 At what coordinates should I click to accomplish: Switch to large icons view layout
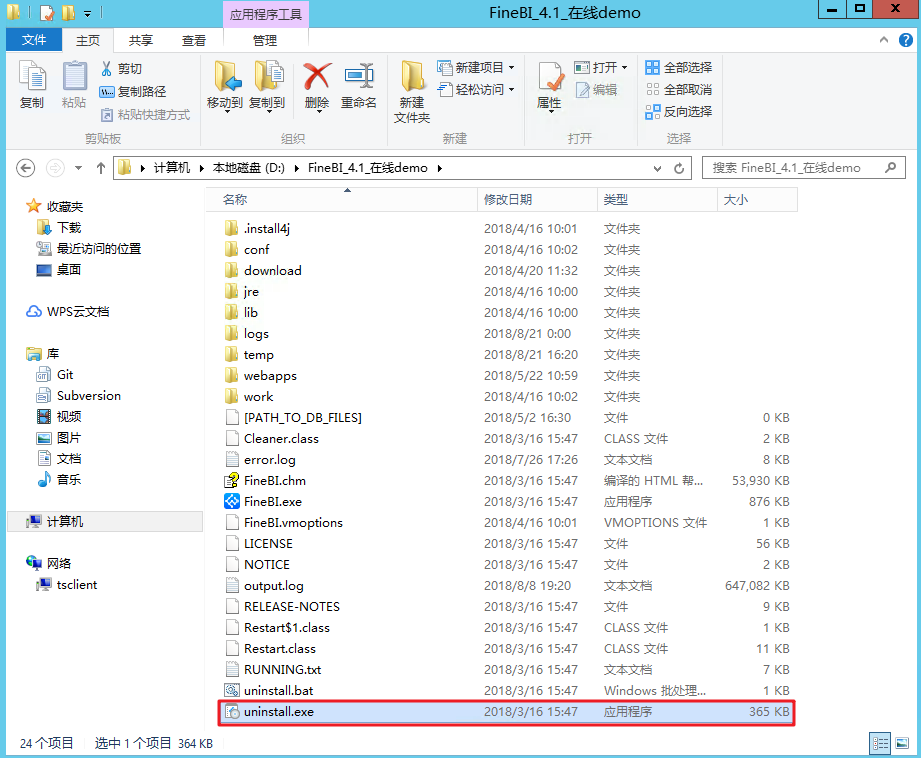point(902,743)
